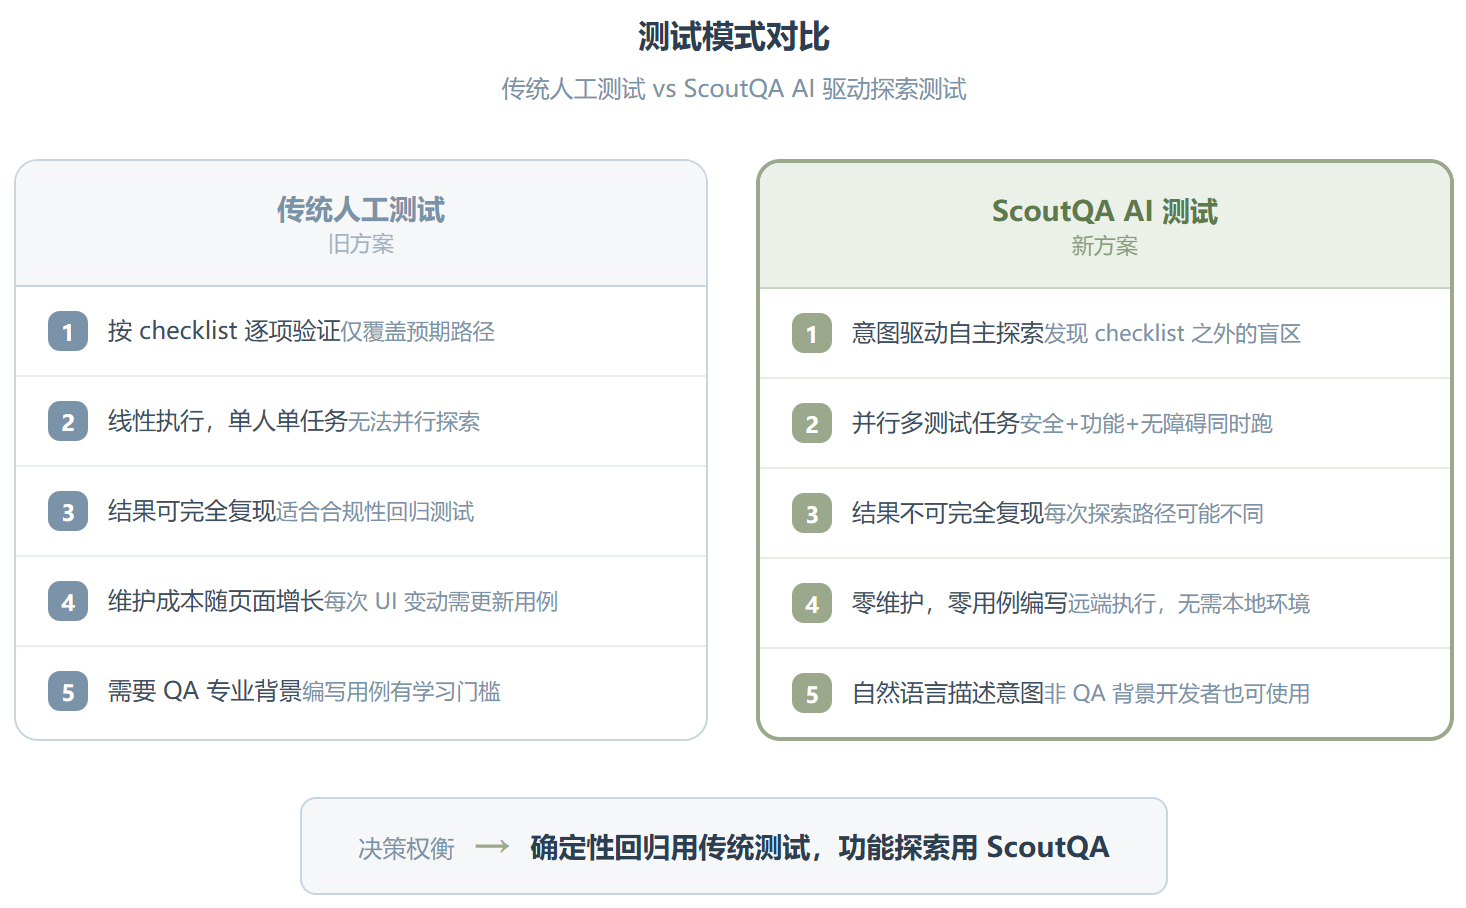
Task: Select text 安全+功能+无障碍同时跑
Action: (x=1146, y=424)
